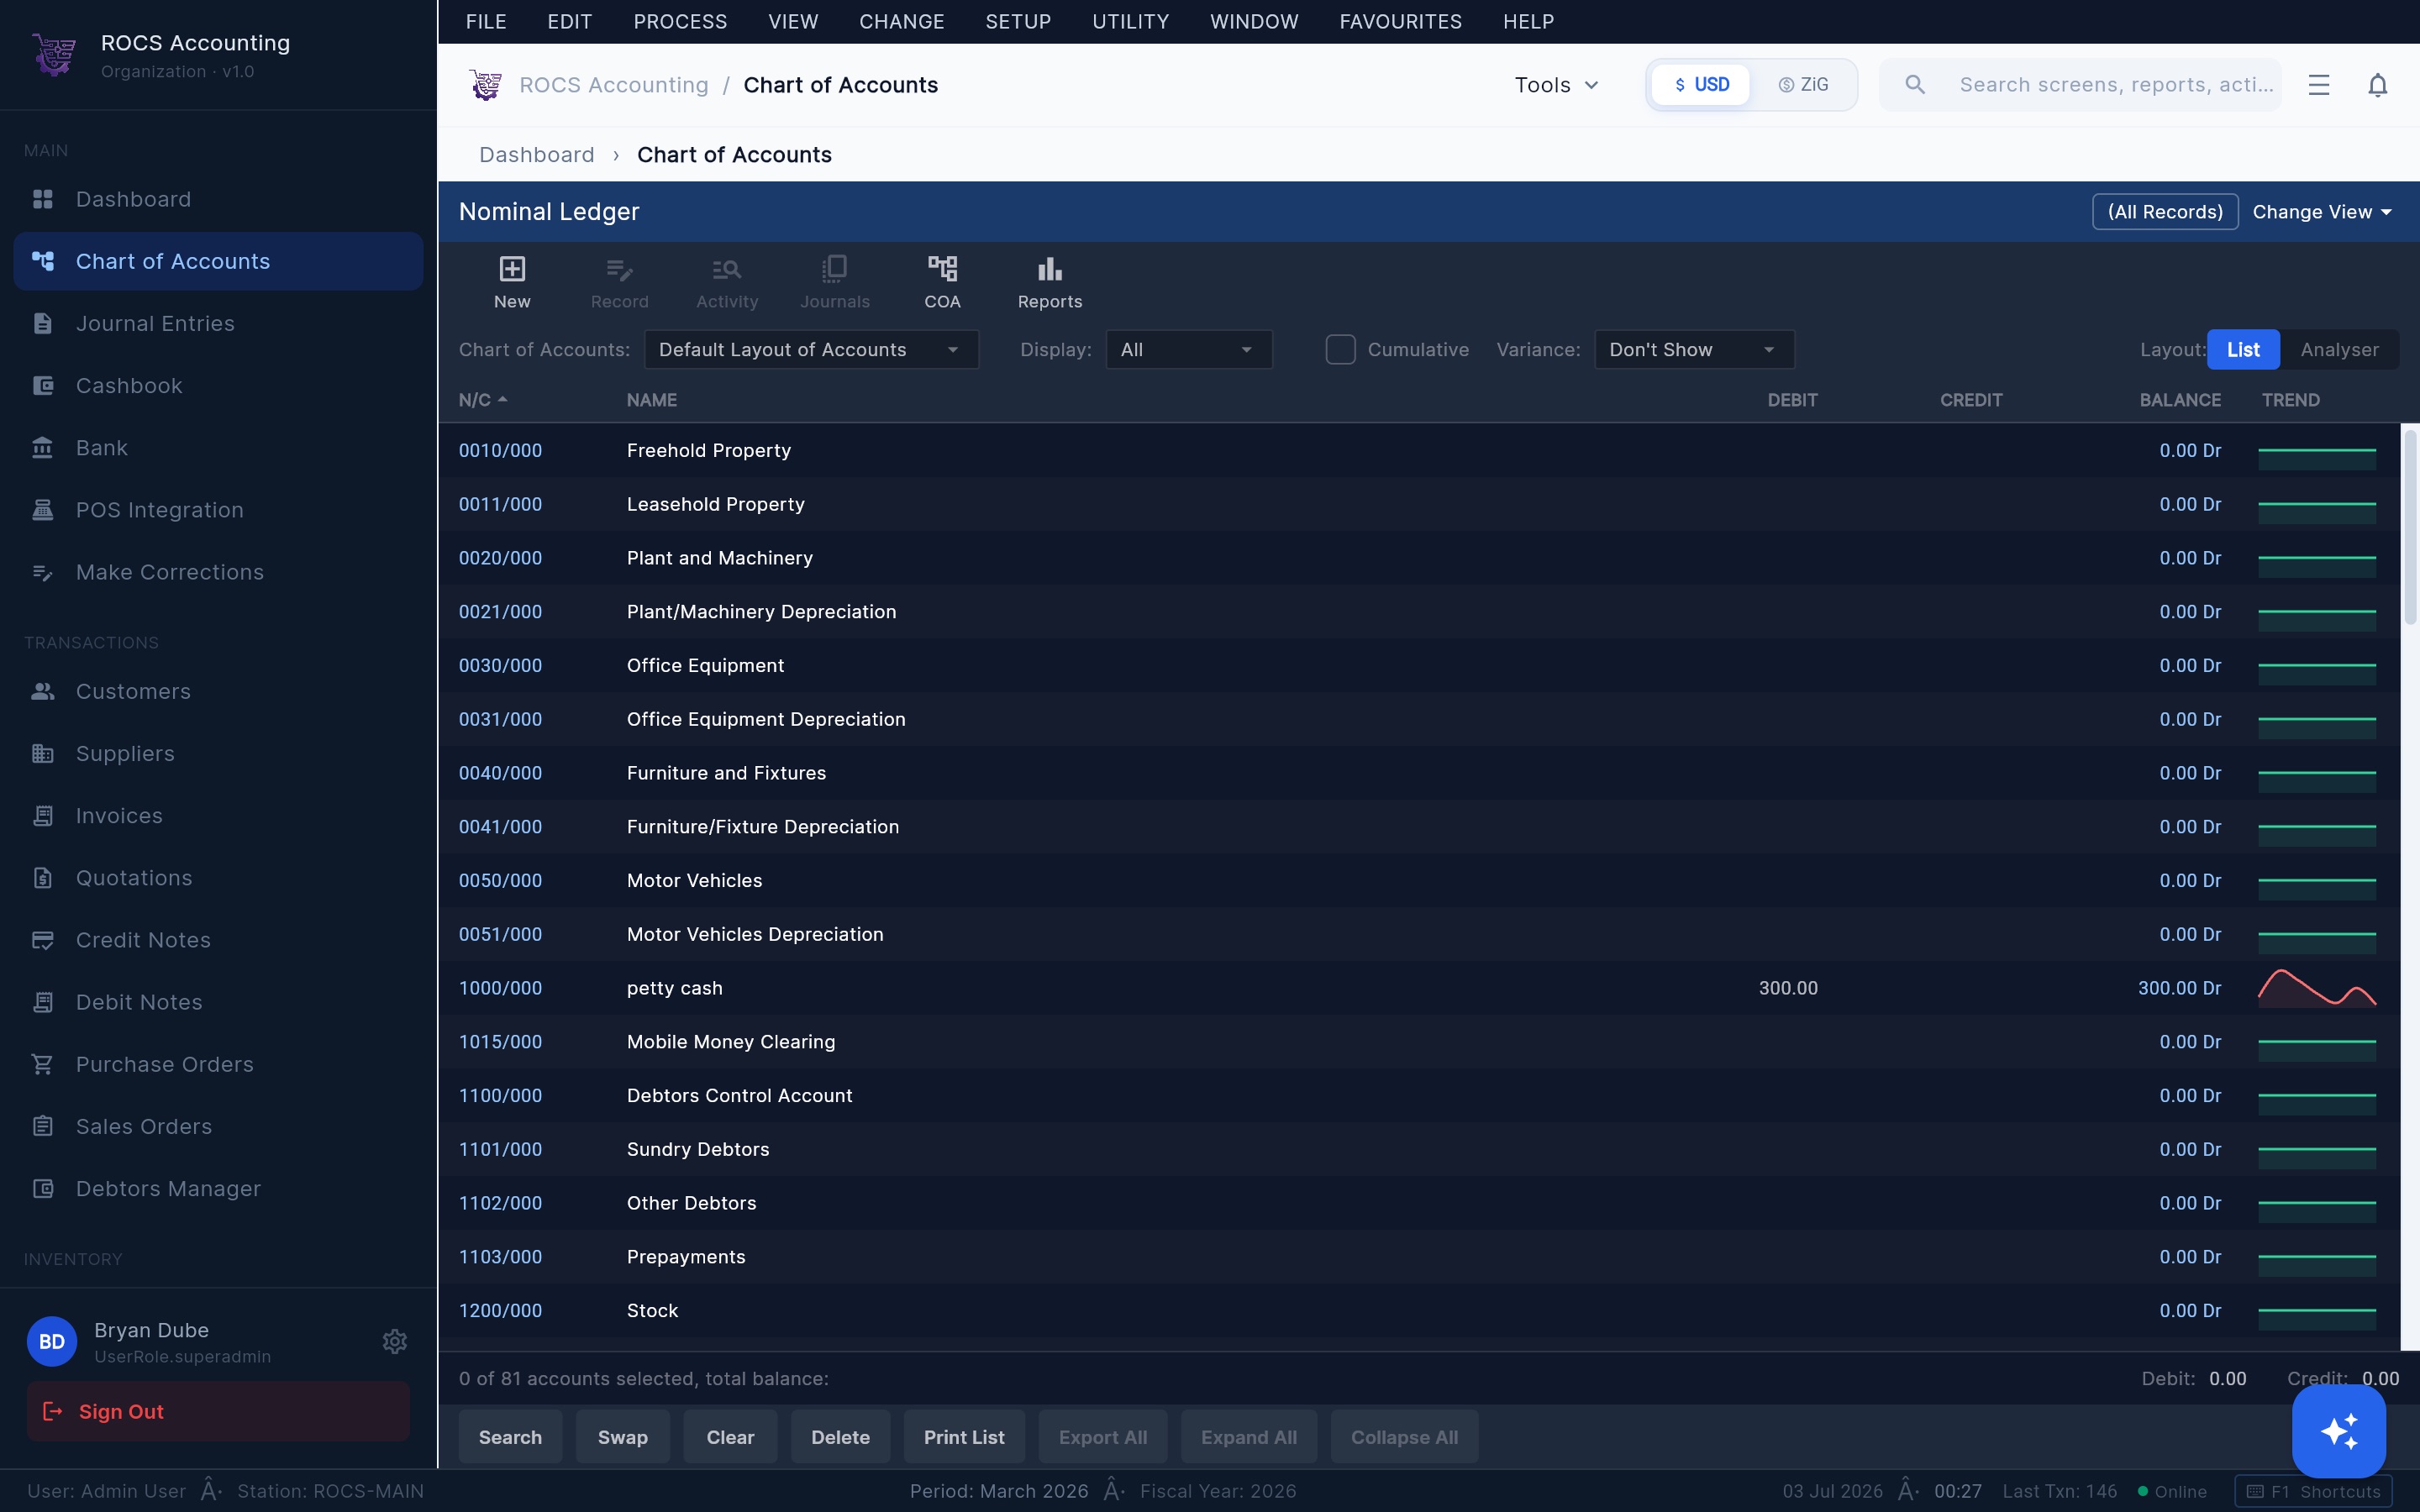This screenshot has width=2420, height=1512.
Task: Expand the Variance dropdown
Action: click(1693, 349)
